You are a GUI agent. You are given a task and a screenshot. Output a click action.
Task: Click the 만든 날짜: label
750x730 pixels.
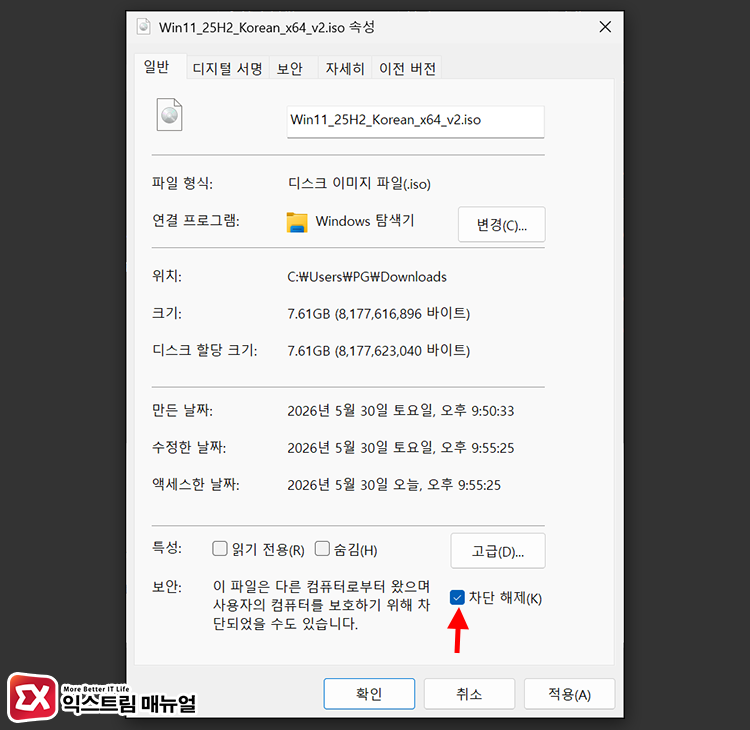click(x=182, y=410)
